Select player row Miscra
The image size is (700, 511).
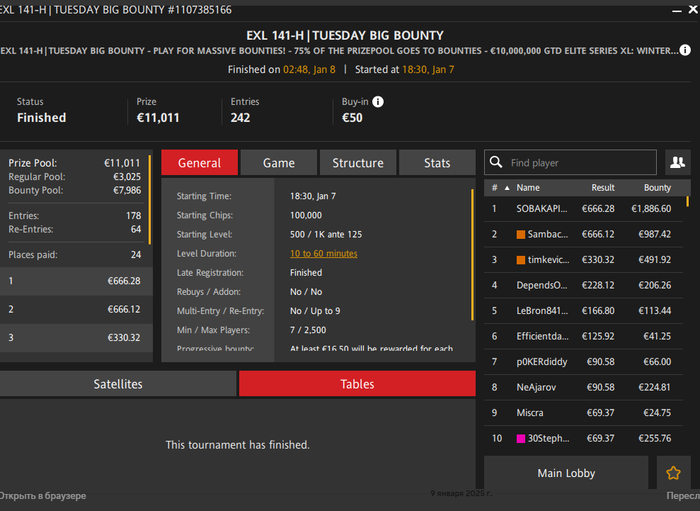tap(583, 412)
